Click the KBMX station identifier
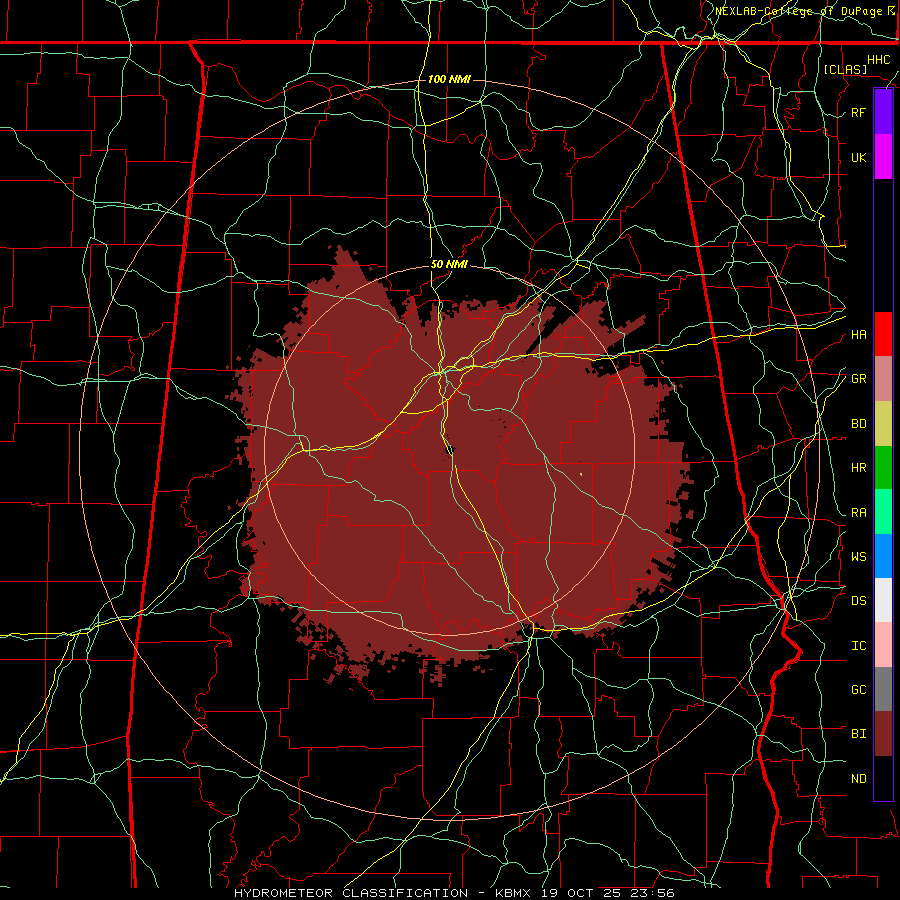The height and width of the screenshot is (900, 900). tap(513, 893)
